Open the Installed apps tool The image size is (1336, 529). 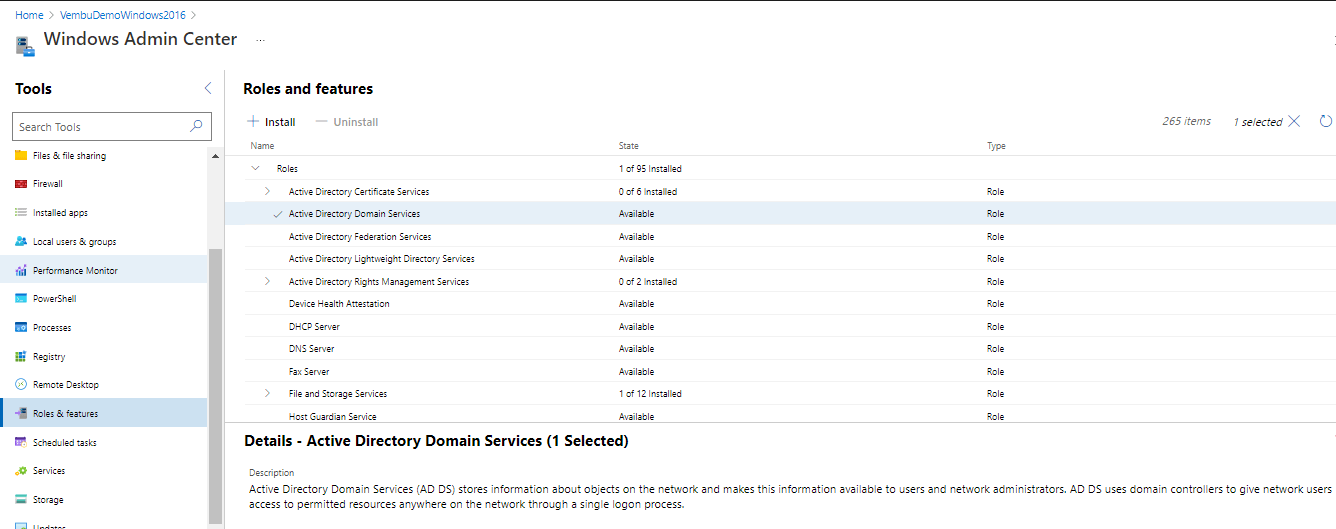pos(60,213)
